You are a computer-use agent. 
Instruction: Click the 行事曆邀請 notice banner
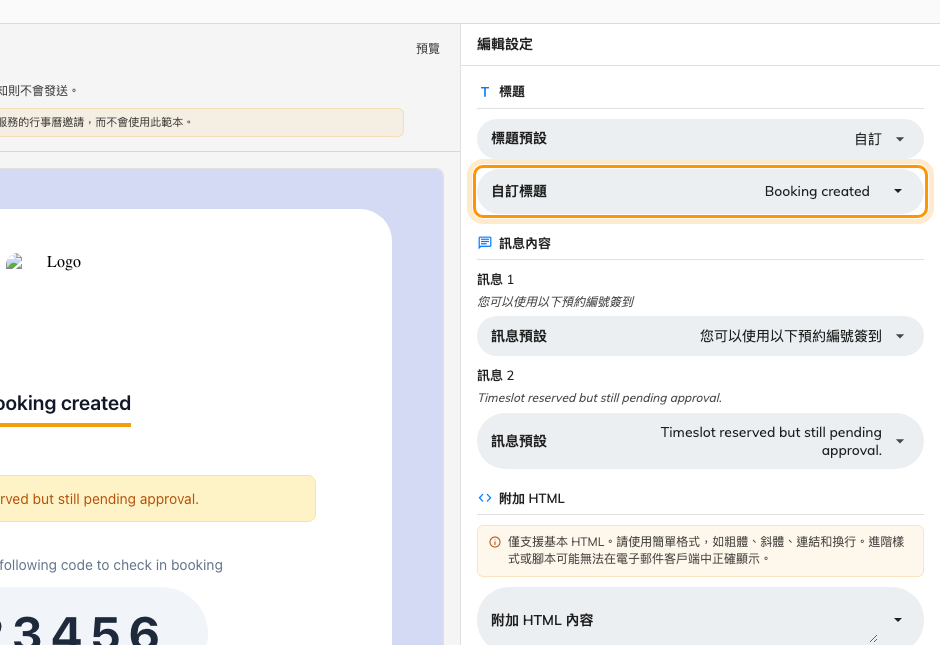click(201, 122)
